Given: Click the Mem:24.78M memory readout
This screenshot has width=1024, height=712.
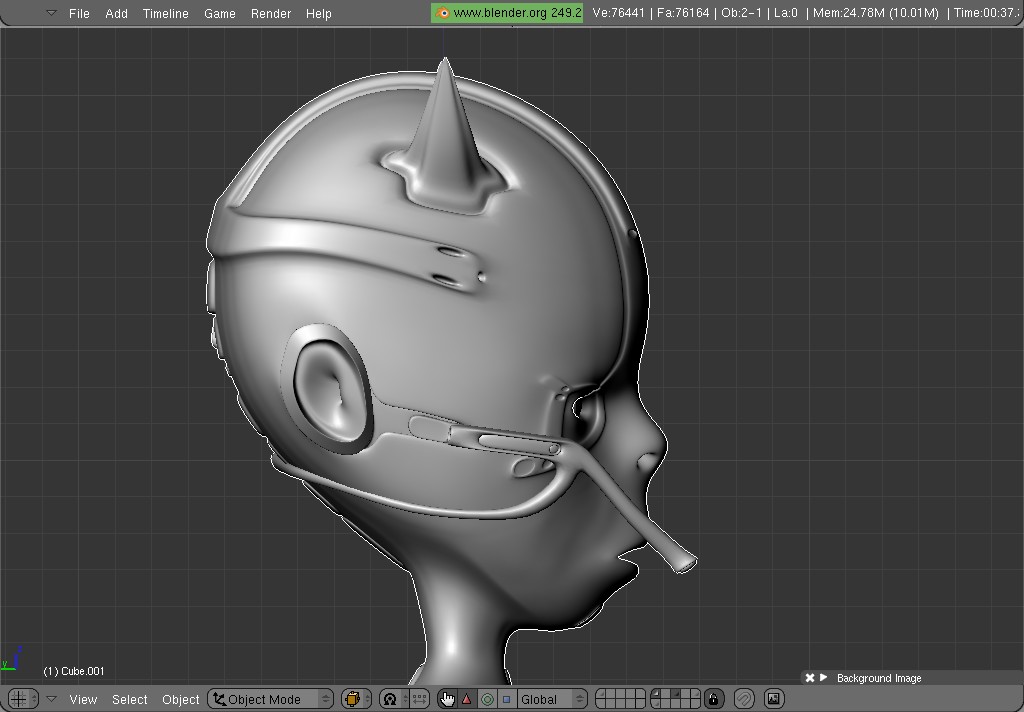Looking at the screenshot, I should (876, 12).
